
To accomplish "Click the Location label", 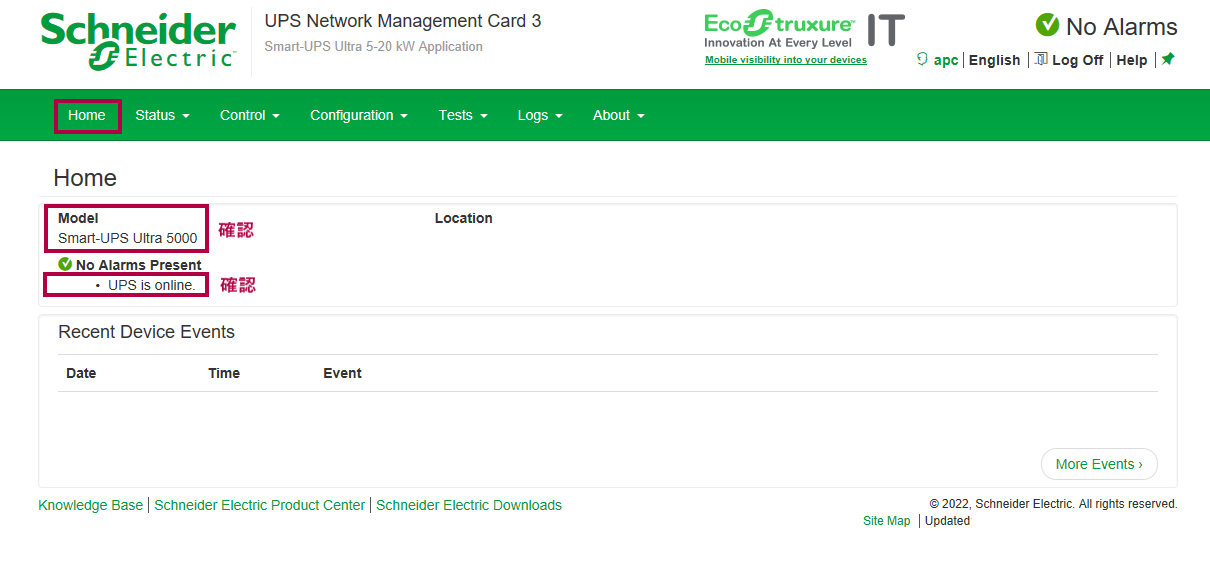I will [464, 218].
